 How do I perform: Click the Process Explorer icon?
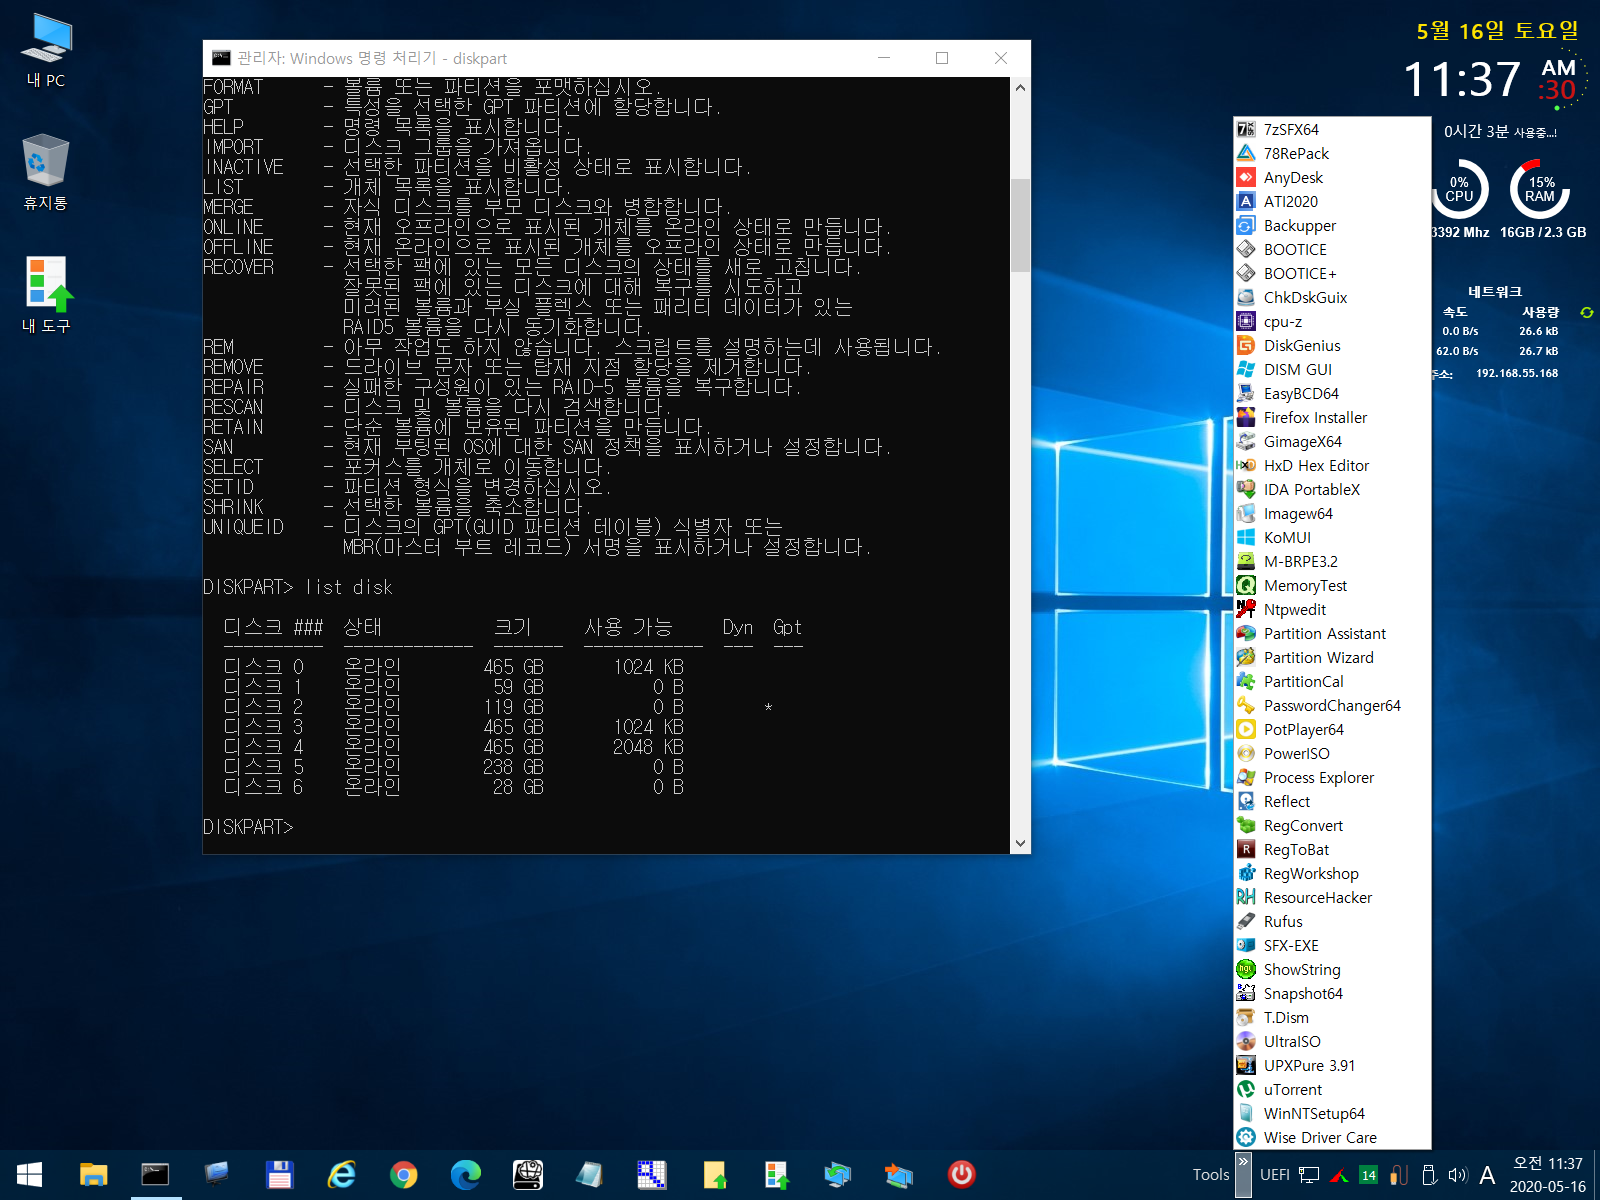click(1246, 777)
